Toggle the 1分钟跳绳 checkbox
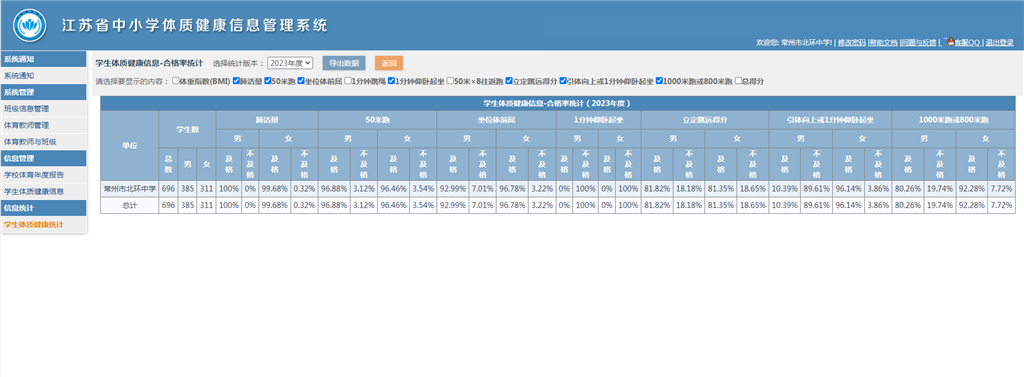The width and height of the screenshot is (1024, 377). tap(348, 82)
